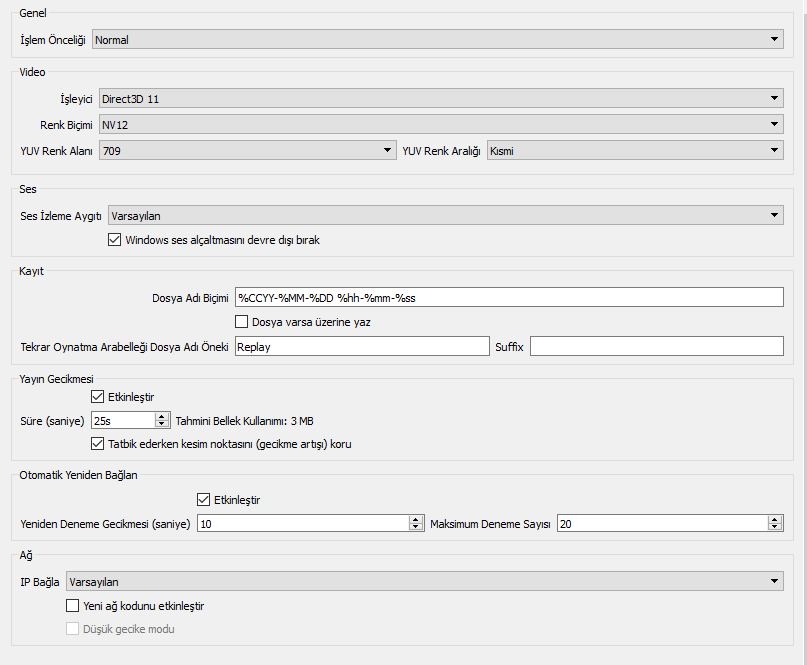807x665 pixels.
Task: Uncheck Etkinleştir under Yayın Gecikmesi
Action: point(98,397)
